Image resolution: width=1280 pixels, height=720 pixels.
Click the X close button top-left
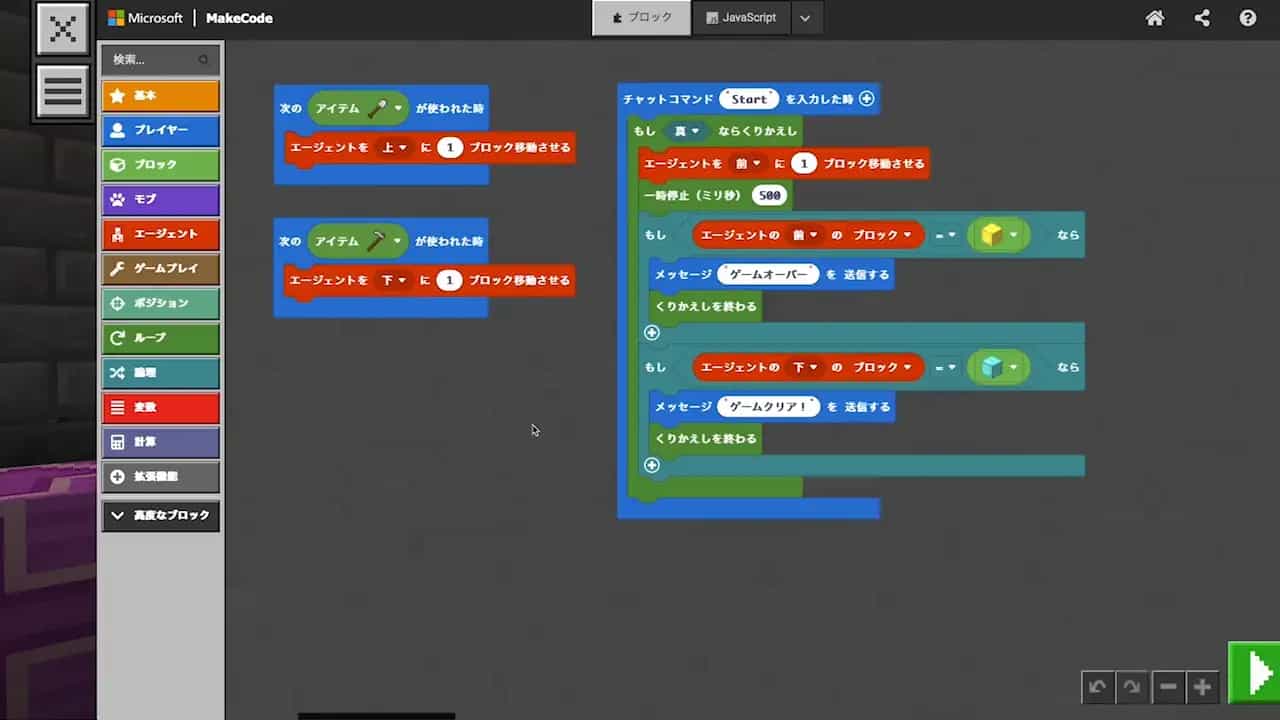63,29
